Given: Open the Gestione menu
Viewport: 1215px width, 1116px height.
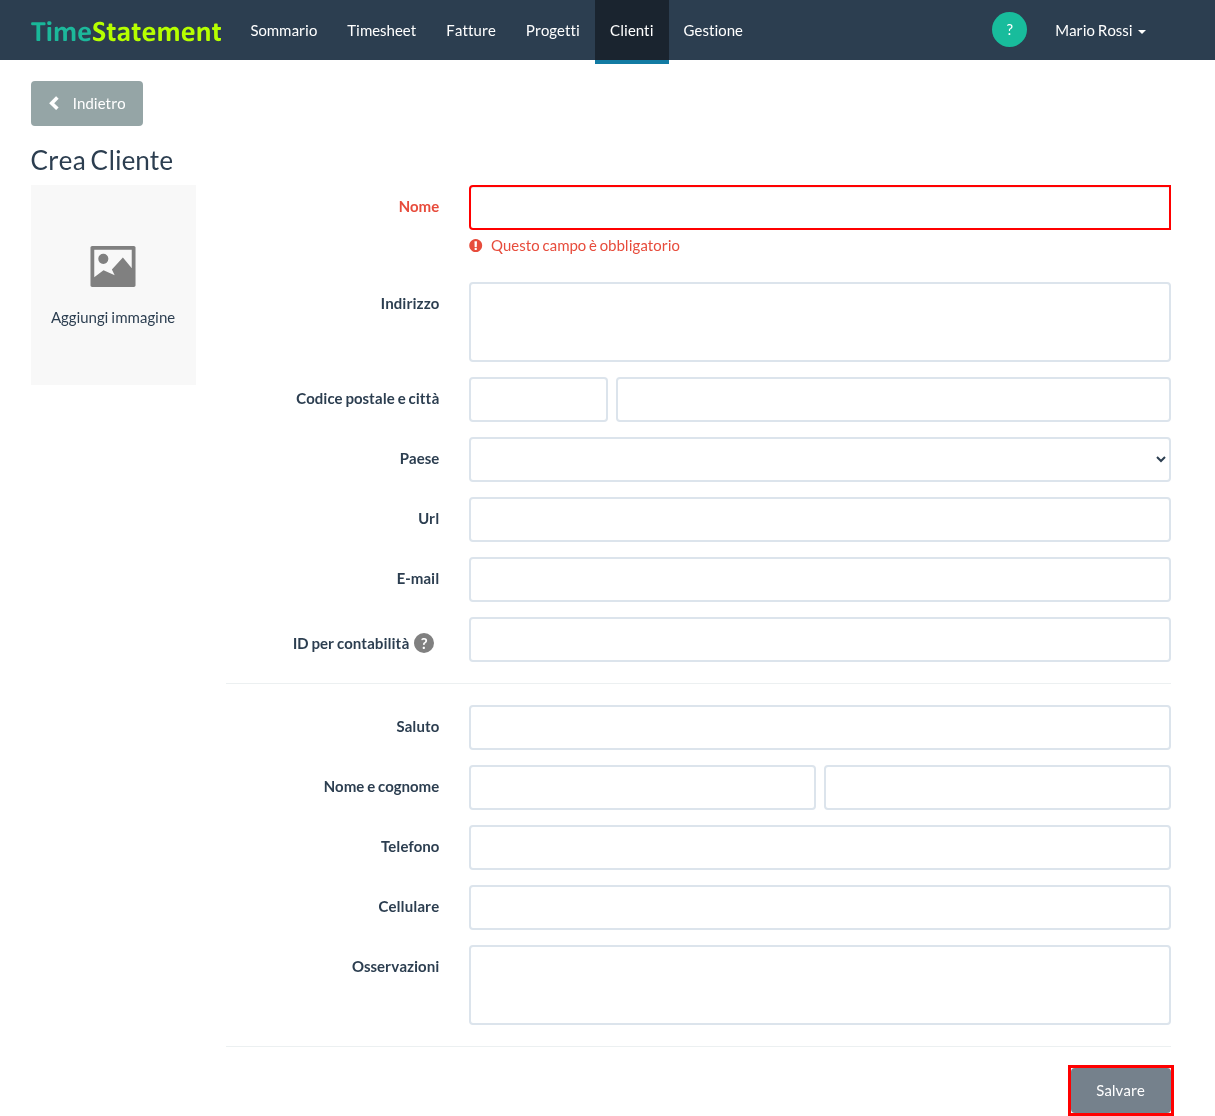Looking at the screenshot, I should [713, 31].
